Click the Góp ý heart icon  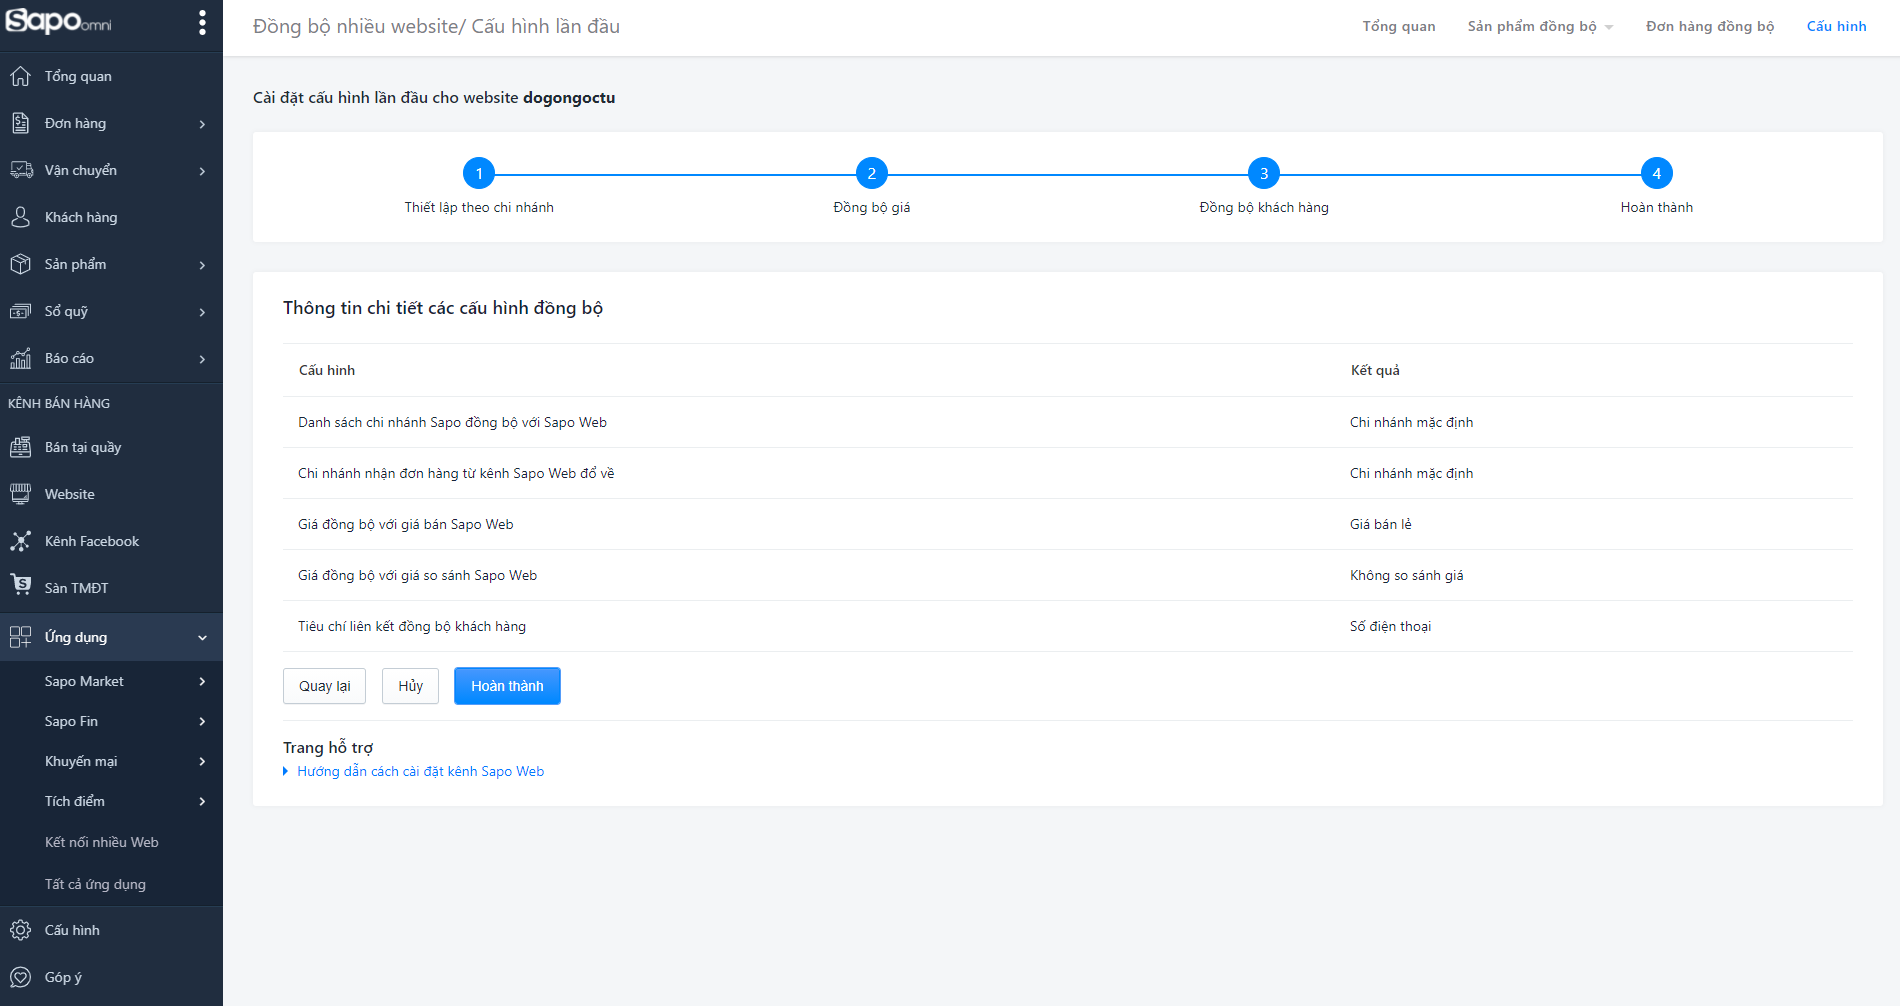point(21,977)
